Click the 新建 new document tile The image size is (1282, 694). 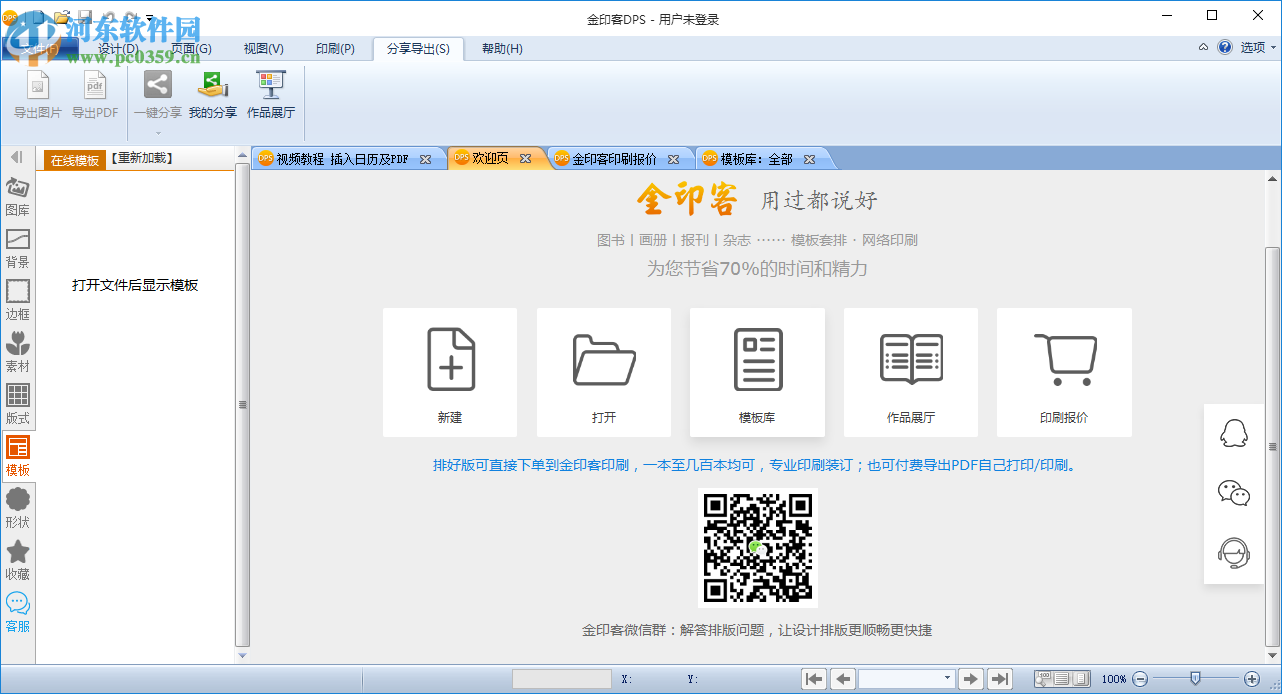coord(450,372)
